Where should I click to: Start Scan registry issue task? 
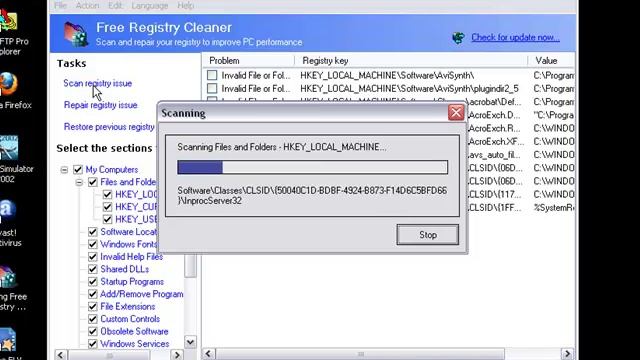pos(98,83)
